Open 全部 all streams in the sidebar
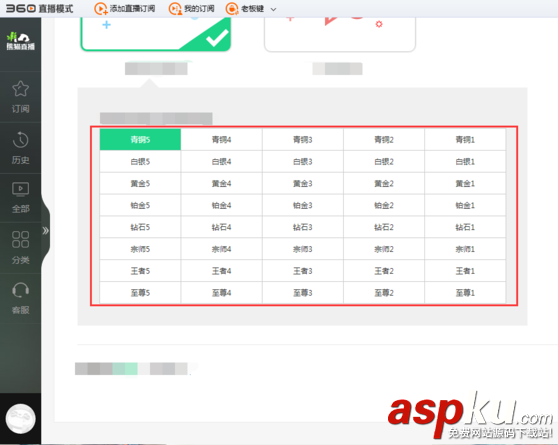558x445 pixels. 20,198
